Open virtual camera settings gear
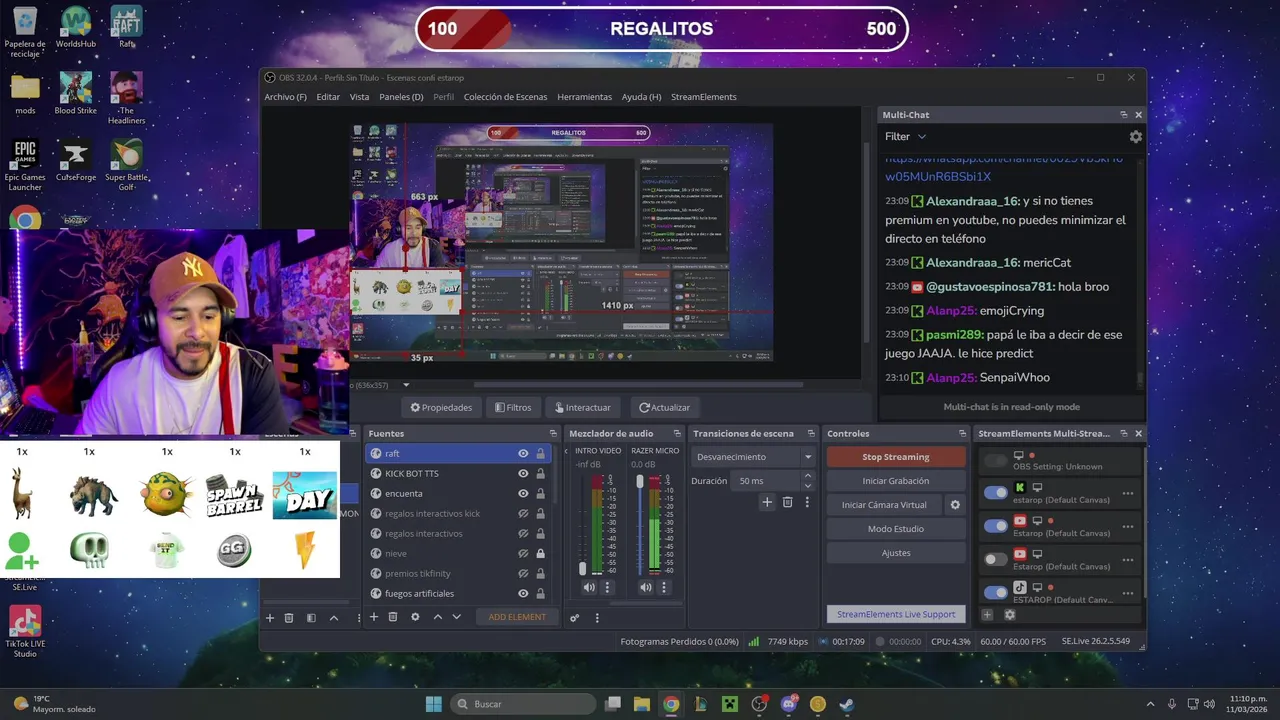Viewport: 1280px width, 720px height. tap(955, 505)
